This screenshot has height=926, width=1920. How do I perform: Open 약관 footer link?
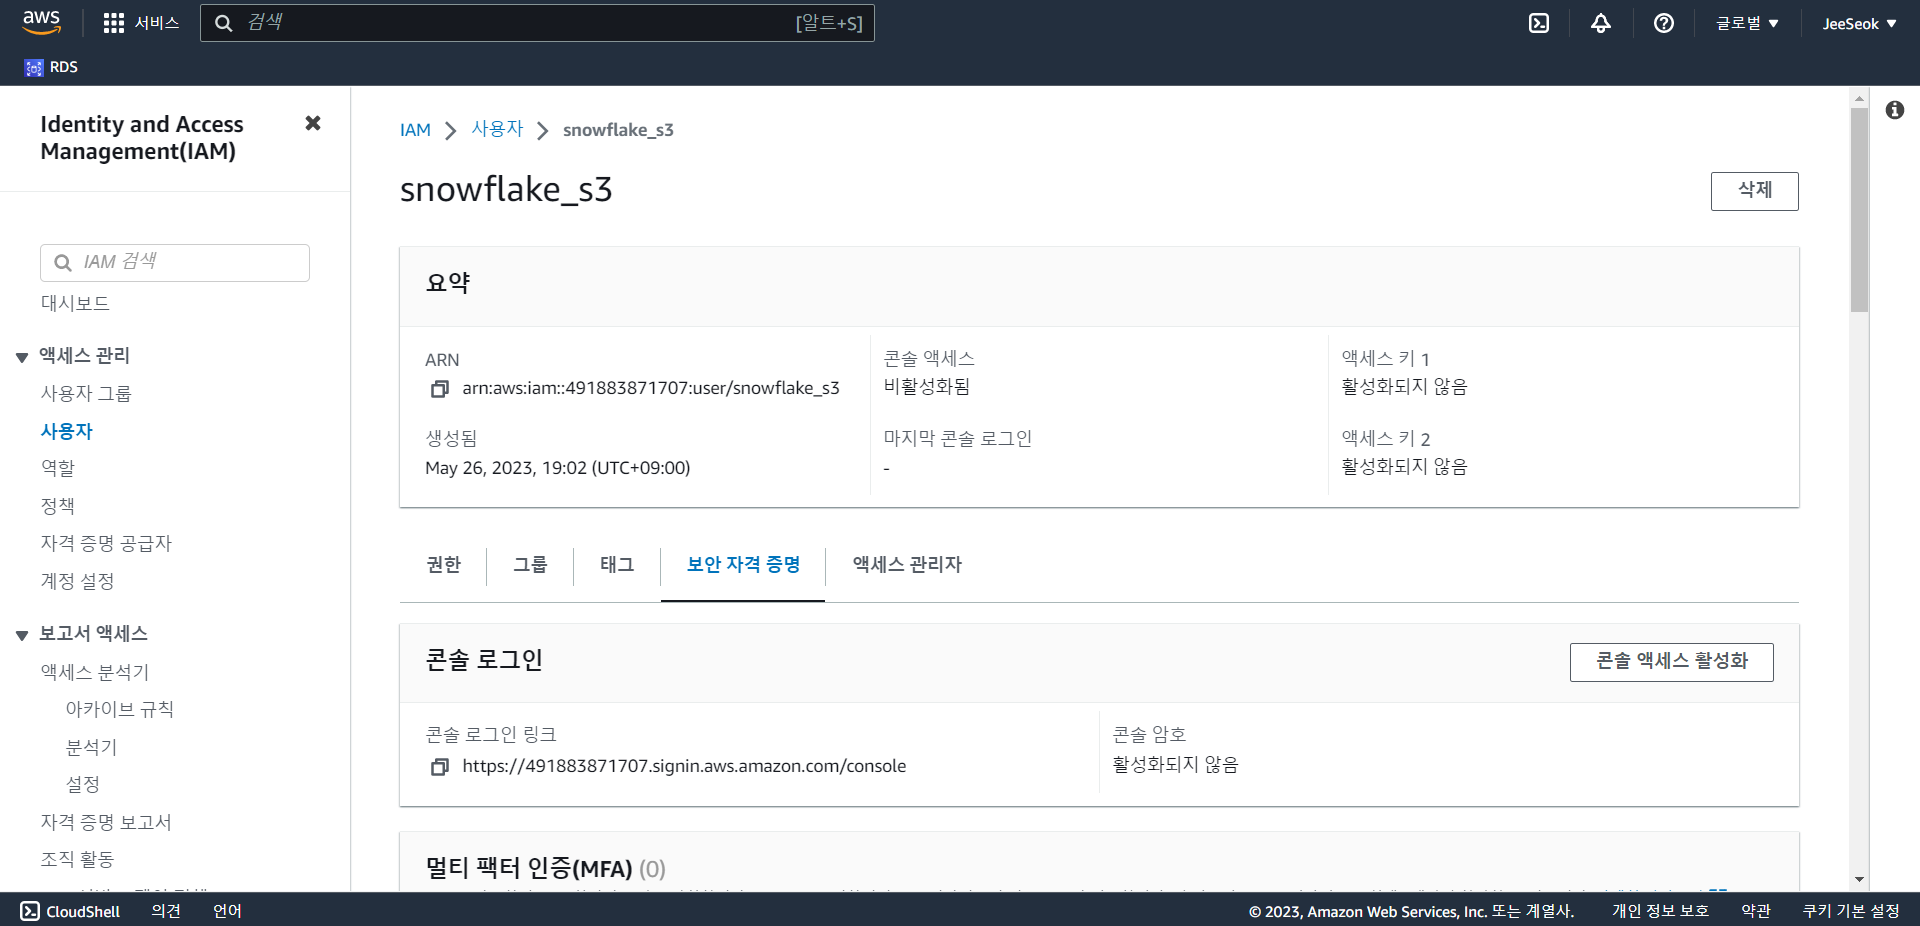pos(1755,911)
